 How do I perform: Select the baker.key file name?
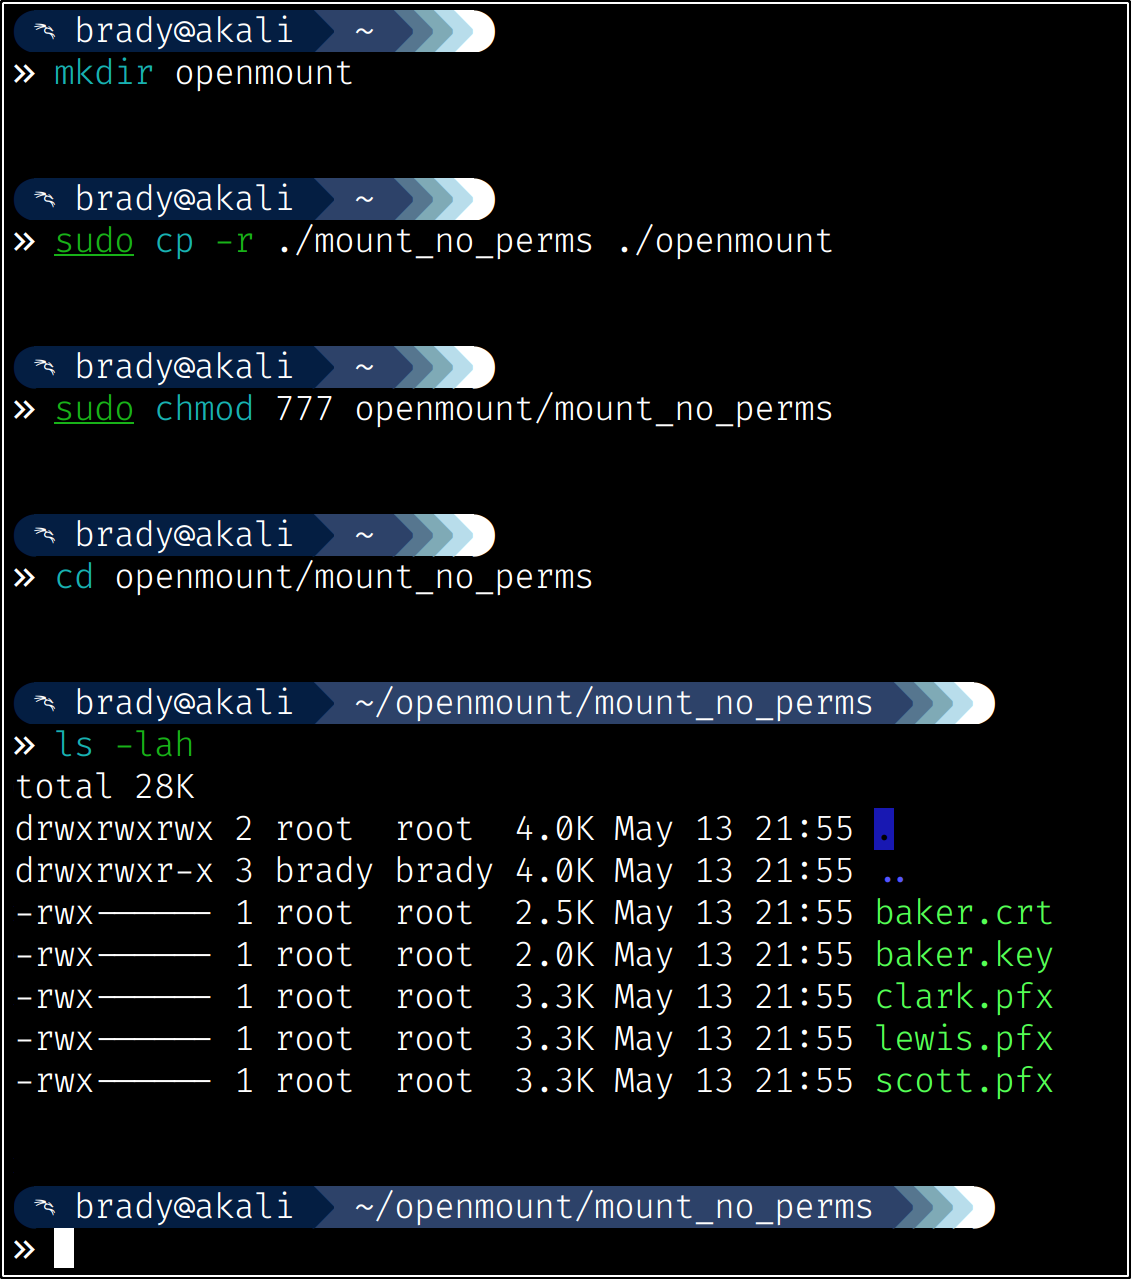[x=963, y=955]
